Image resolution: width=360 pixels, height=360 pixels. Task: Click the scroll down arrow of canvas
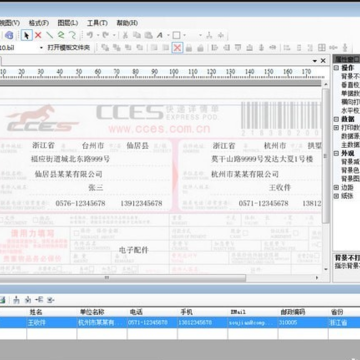(x=326, y=269)
